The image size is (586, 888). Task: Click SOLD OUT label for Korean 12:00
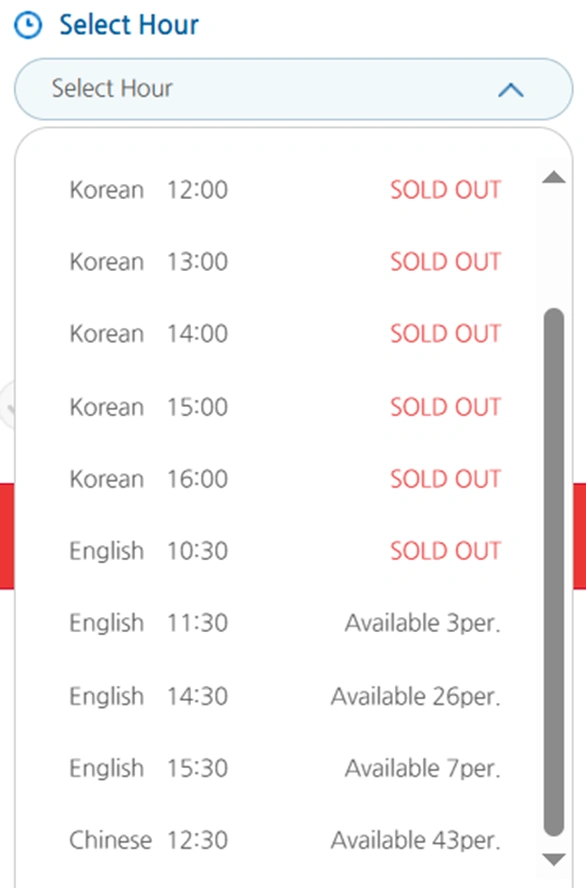tap(446, 190)
